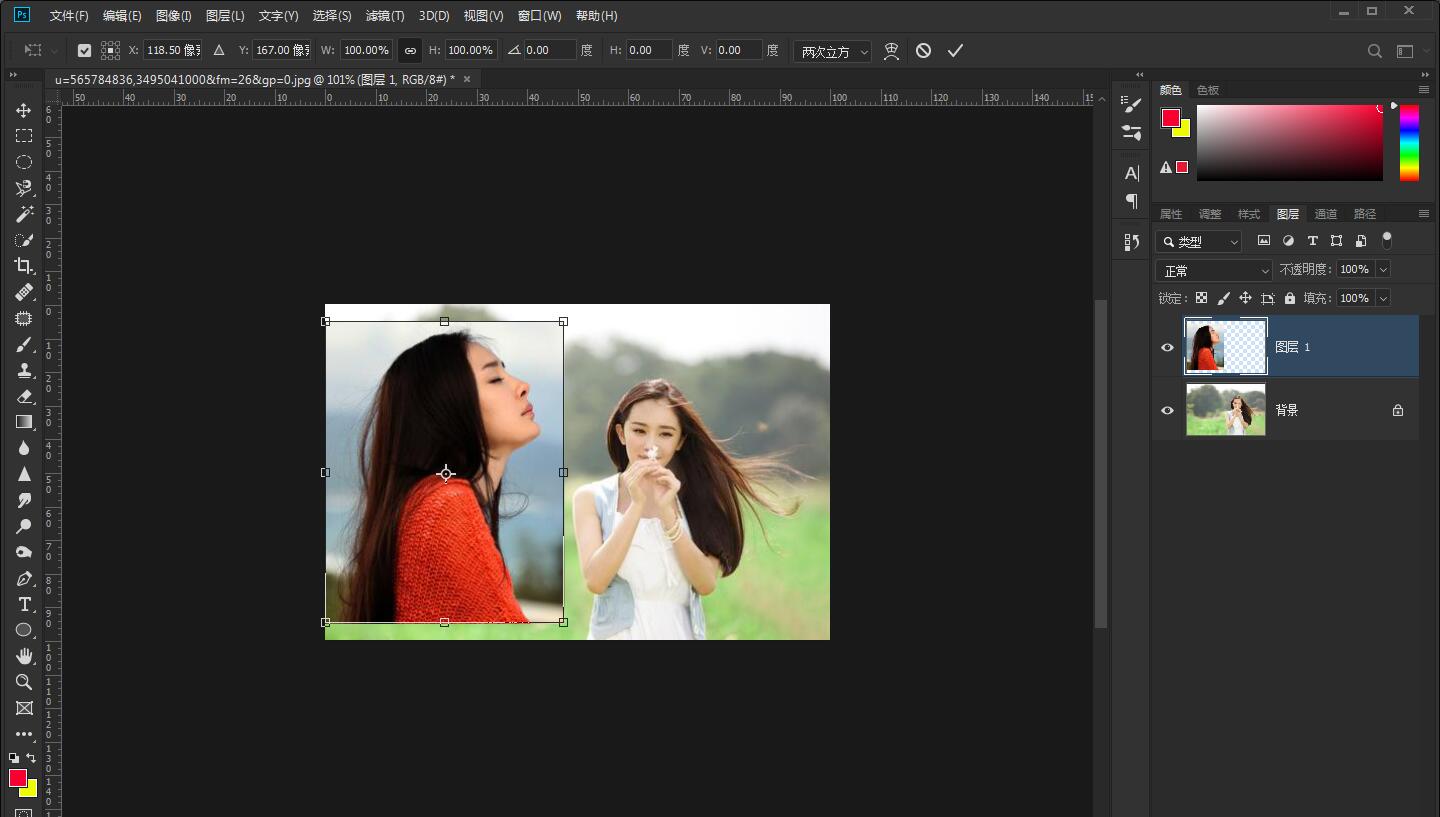Viewport: 1440px width, 817px height.
Task: Open the 类型 layer filter dropdown
Action: (x=1198, y=241)
